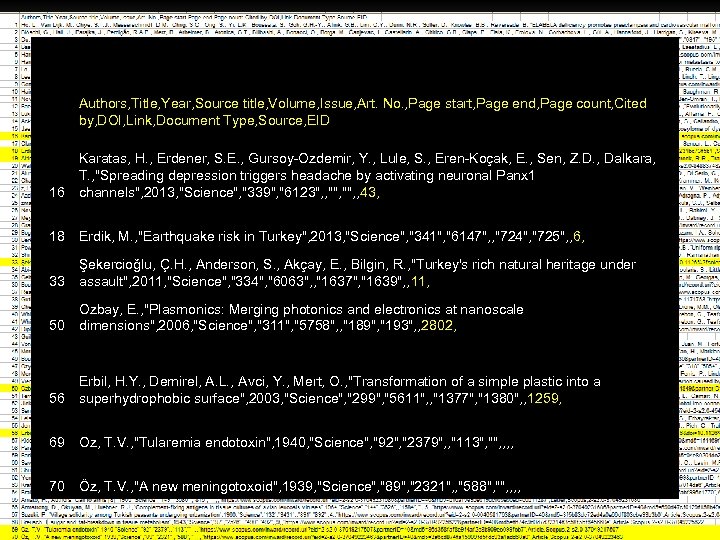Select row number 56 label
The image size is (720, 540).
(57, 398)
